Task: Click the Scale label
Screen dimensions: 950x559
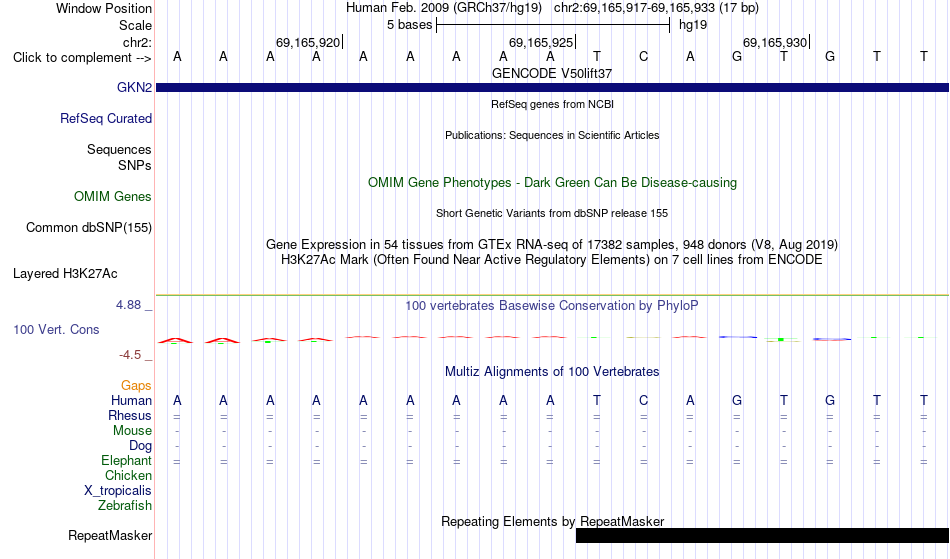Action: (x=135, y=25)
